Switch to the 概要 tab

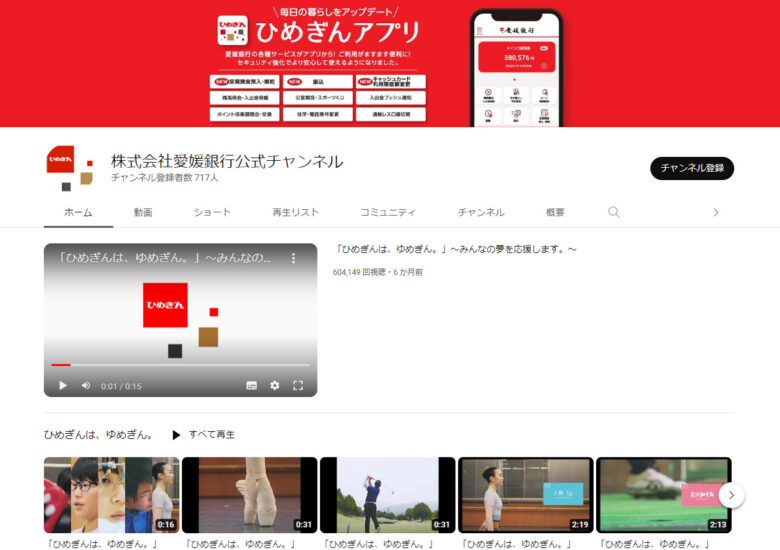click(555, 212)
